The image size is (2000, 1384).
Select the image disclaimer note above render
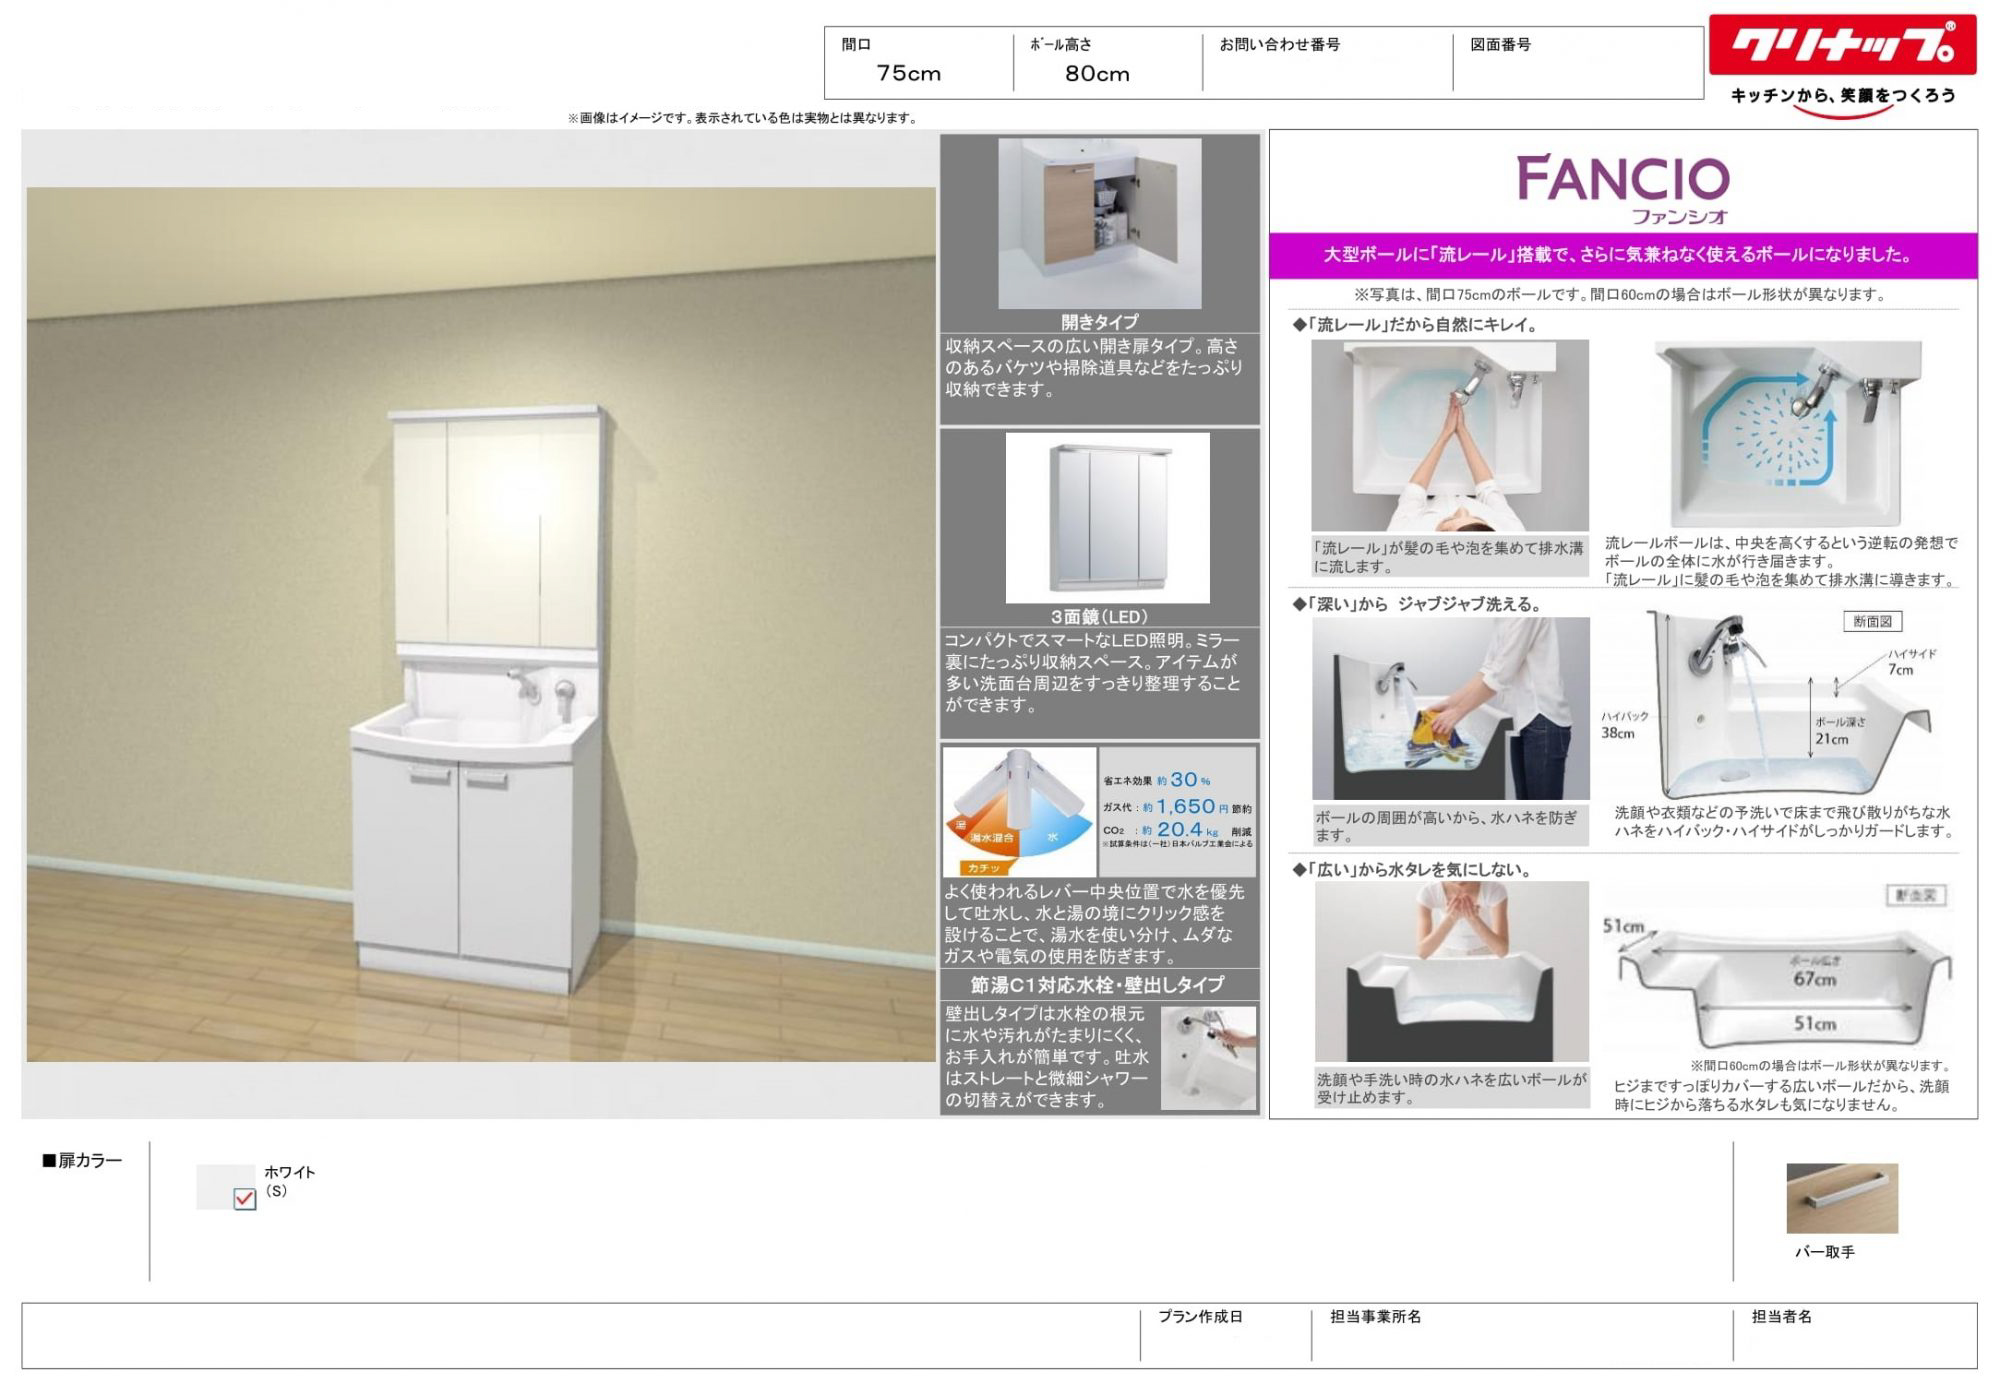point(743,118)
